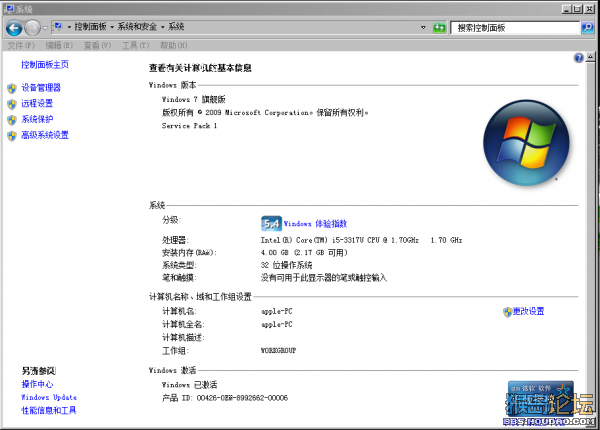The width and height of the screenshot is (600, 430).
Task: Click the green refresh button
Action: pyautogui.click(x=439, y=28)
